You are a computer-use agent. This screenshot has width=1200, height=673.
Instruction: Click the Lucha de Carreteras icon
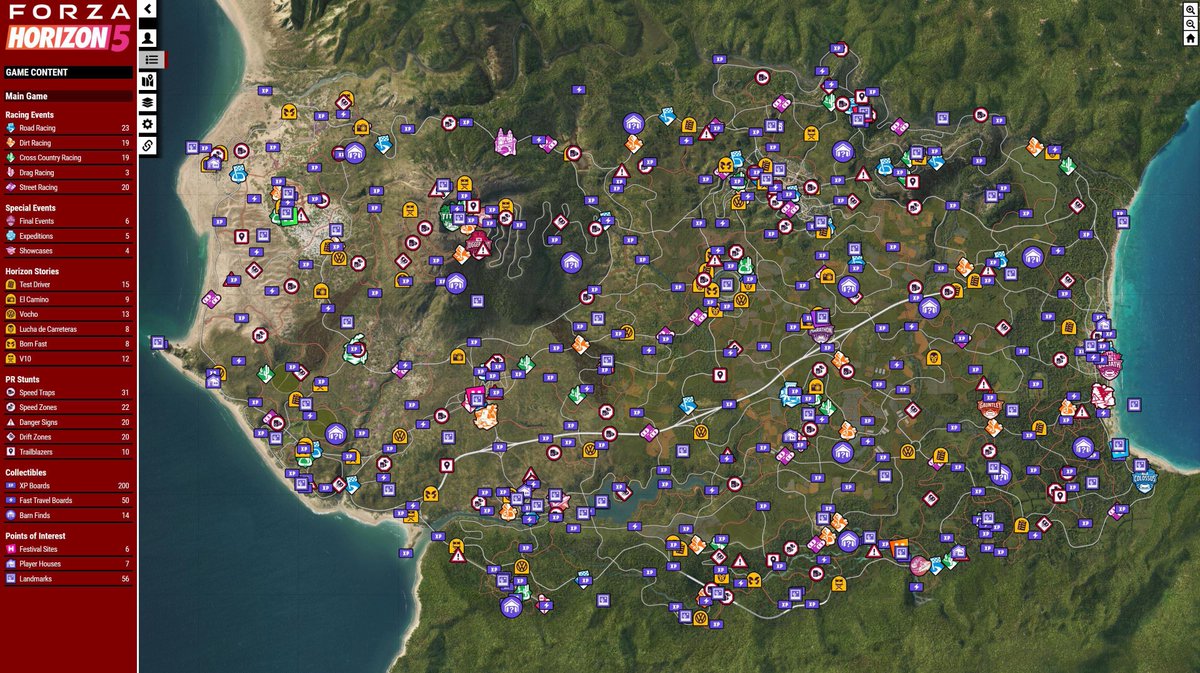[x=11, y=329]
